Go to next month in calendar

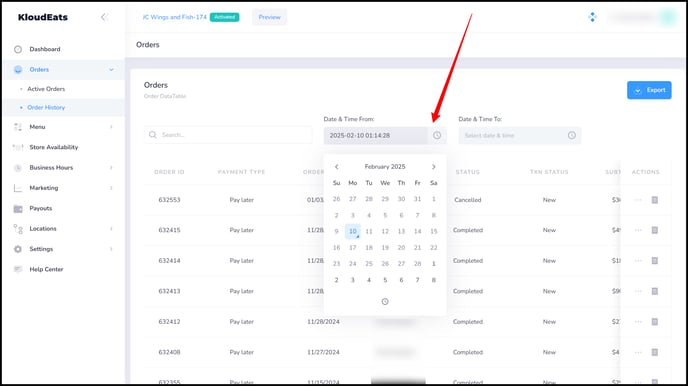pyautogui.click(x=434, y=167)
